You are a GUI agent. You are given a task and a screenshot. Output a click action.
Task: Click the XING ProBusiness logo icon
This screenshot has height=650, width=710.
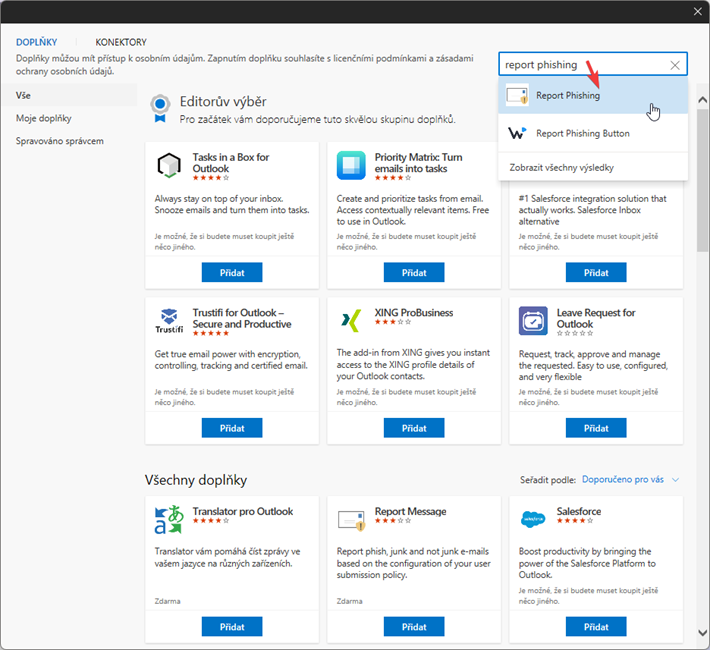pyautogui.click(x=351, y=321)
